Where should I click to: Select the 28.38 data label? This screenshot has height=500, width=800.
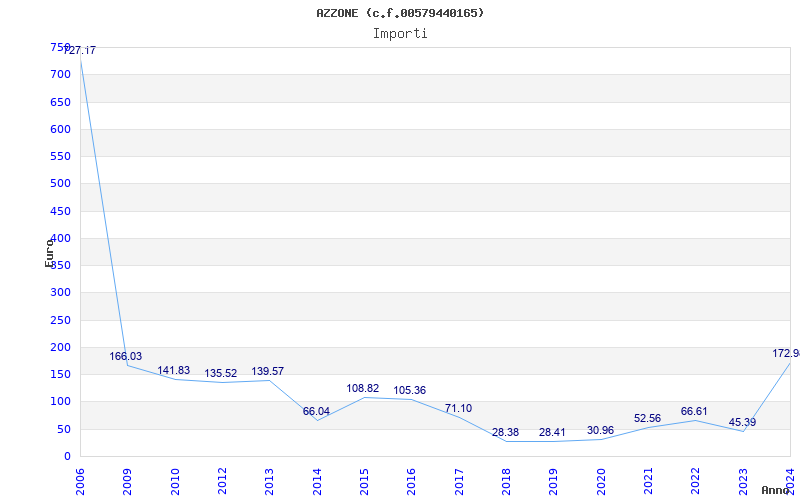click(505, 432)
